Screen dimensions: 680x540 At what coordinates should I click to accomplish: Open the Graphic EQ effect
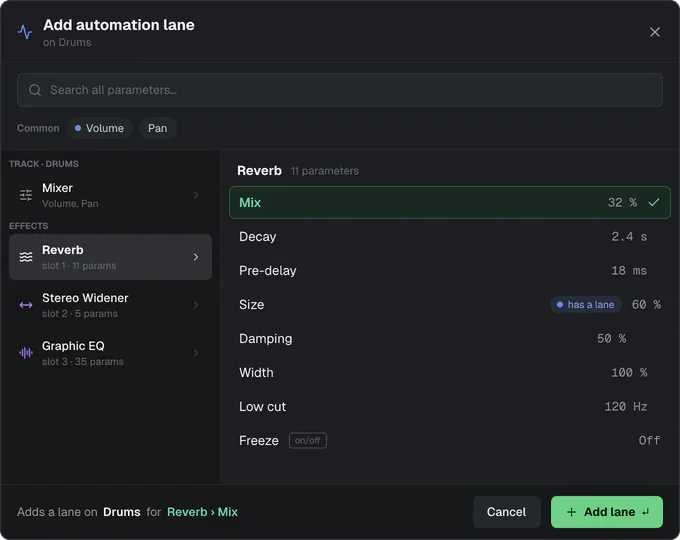tap(110, 353)
